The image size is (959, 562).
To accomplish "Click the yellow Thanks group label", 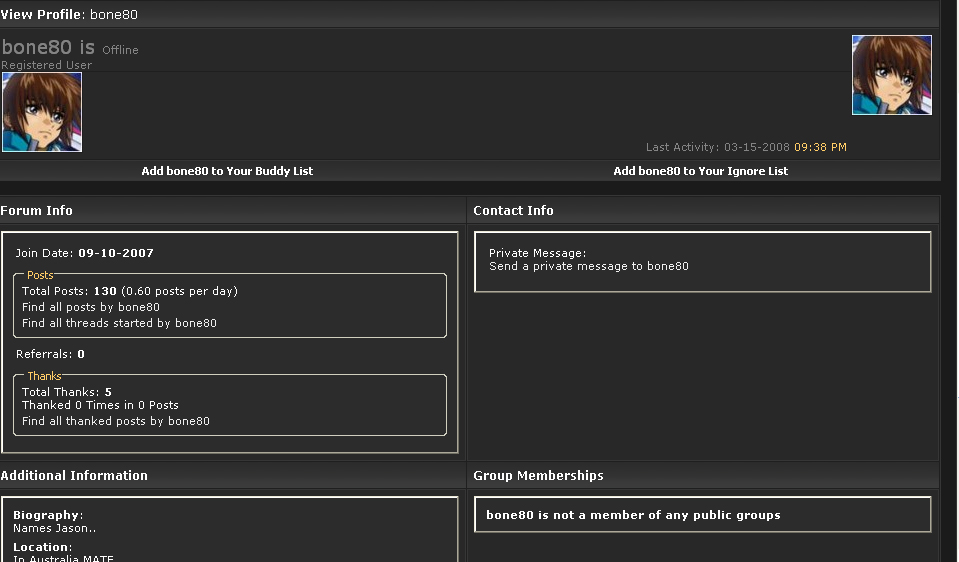I will tap(44, 376).
